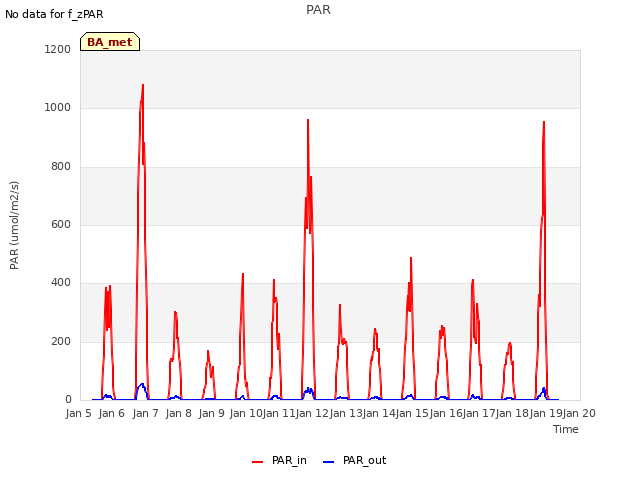Click the PAR_in peak near Jan 12
This screenshot has height=480, width=640.
click(308, 120)
